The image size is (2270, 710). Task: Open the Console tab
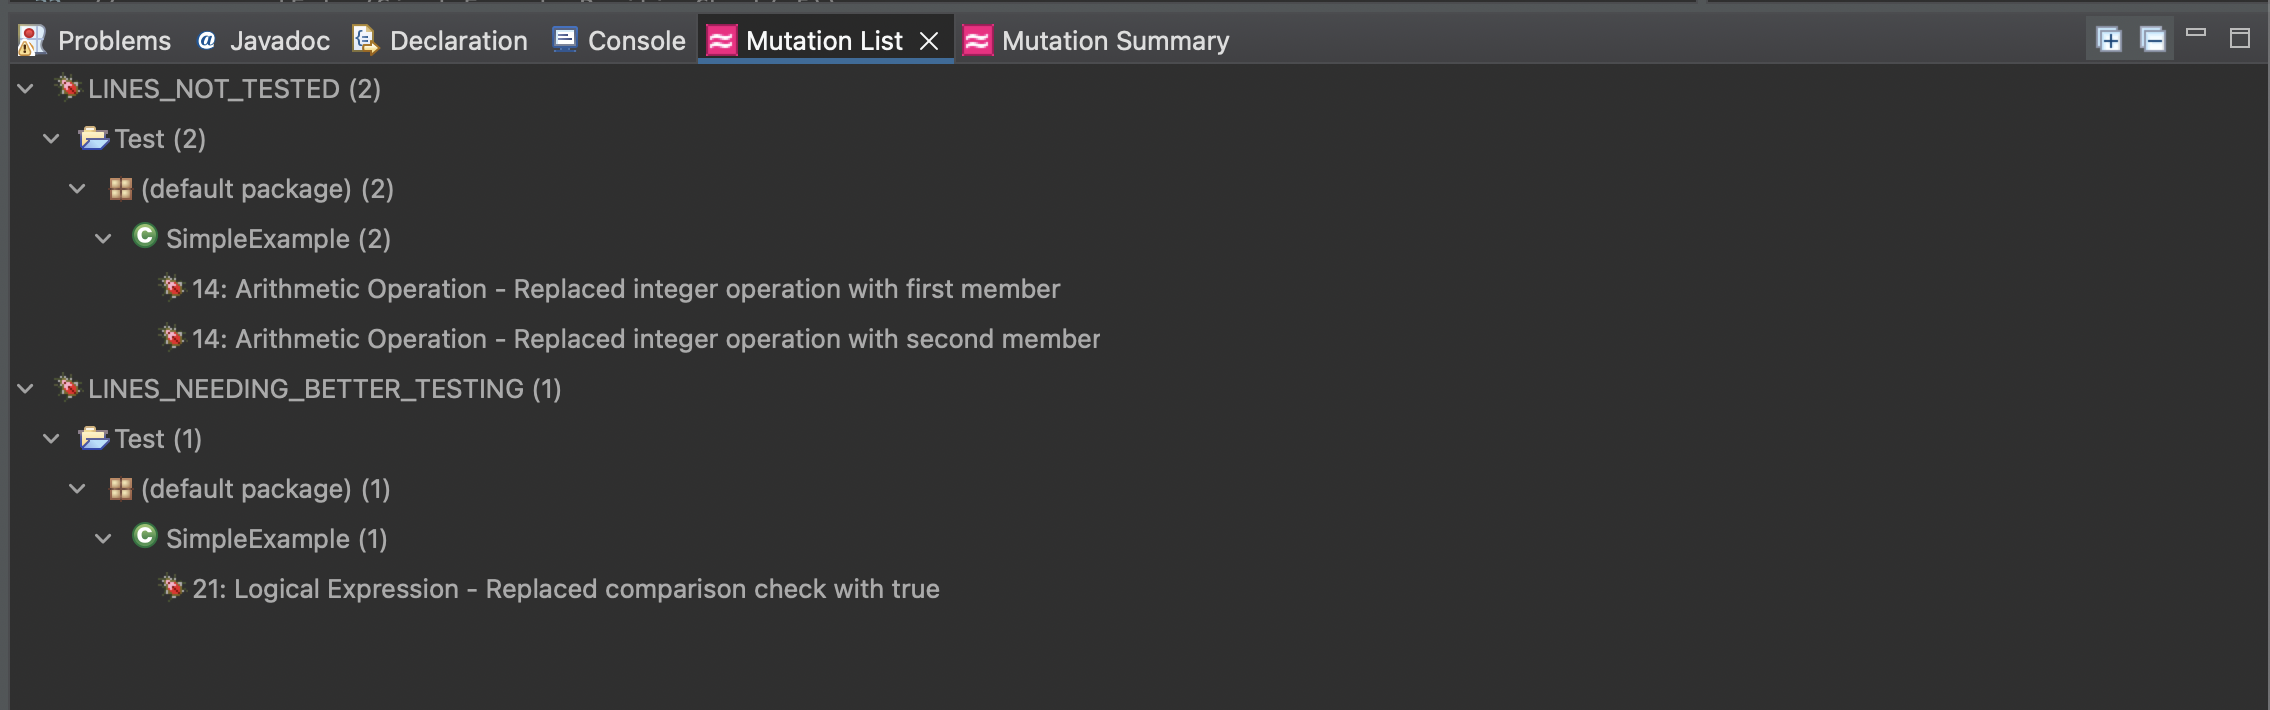tap(636, 41)
